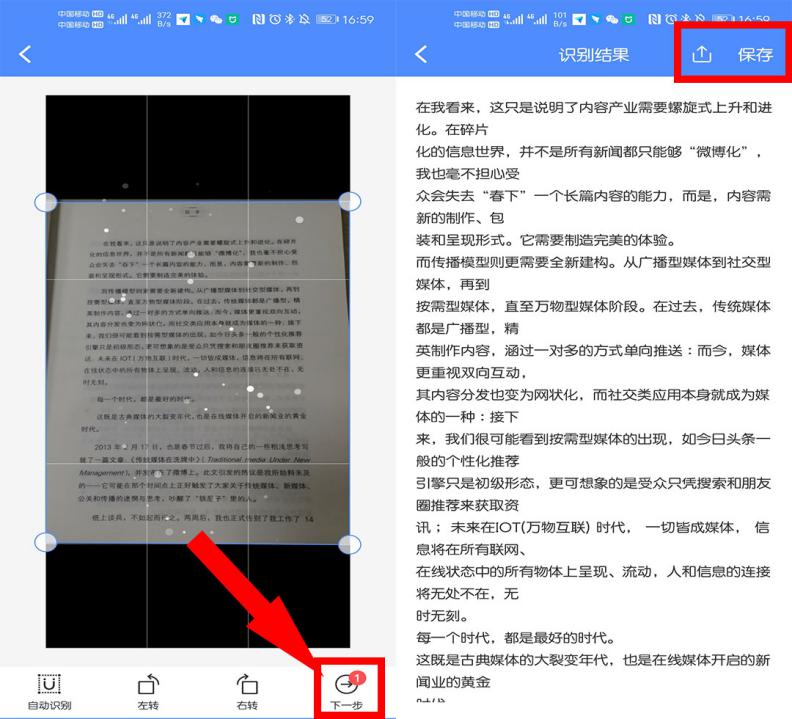Screen dimensions: 792x719
Task: Tap the scanned book page preview
Action: tap(197, 372)
